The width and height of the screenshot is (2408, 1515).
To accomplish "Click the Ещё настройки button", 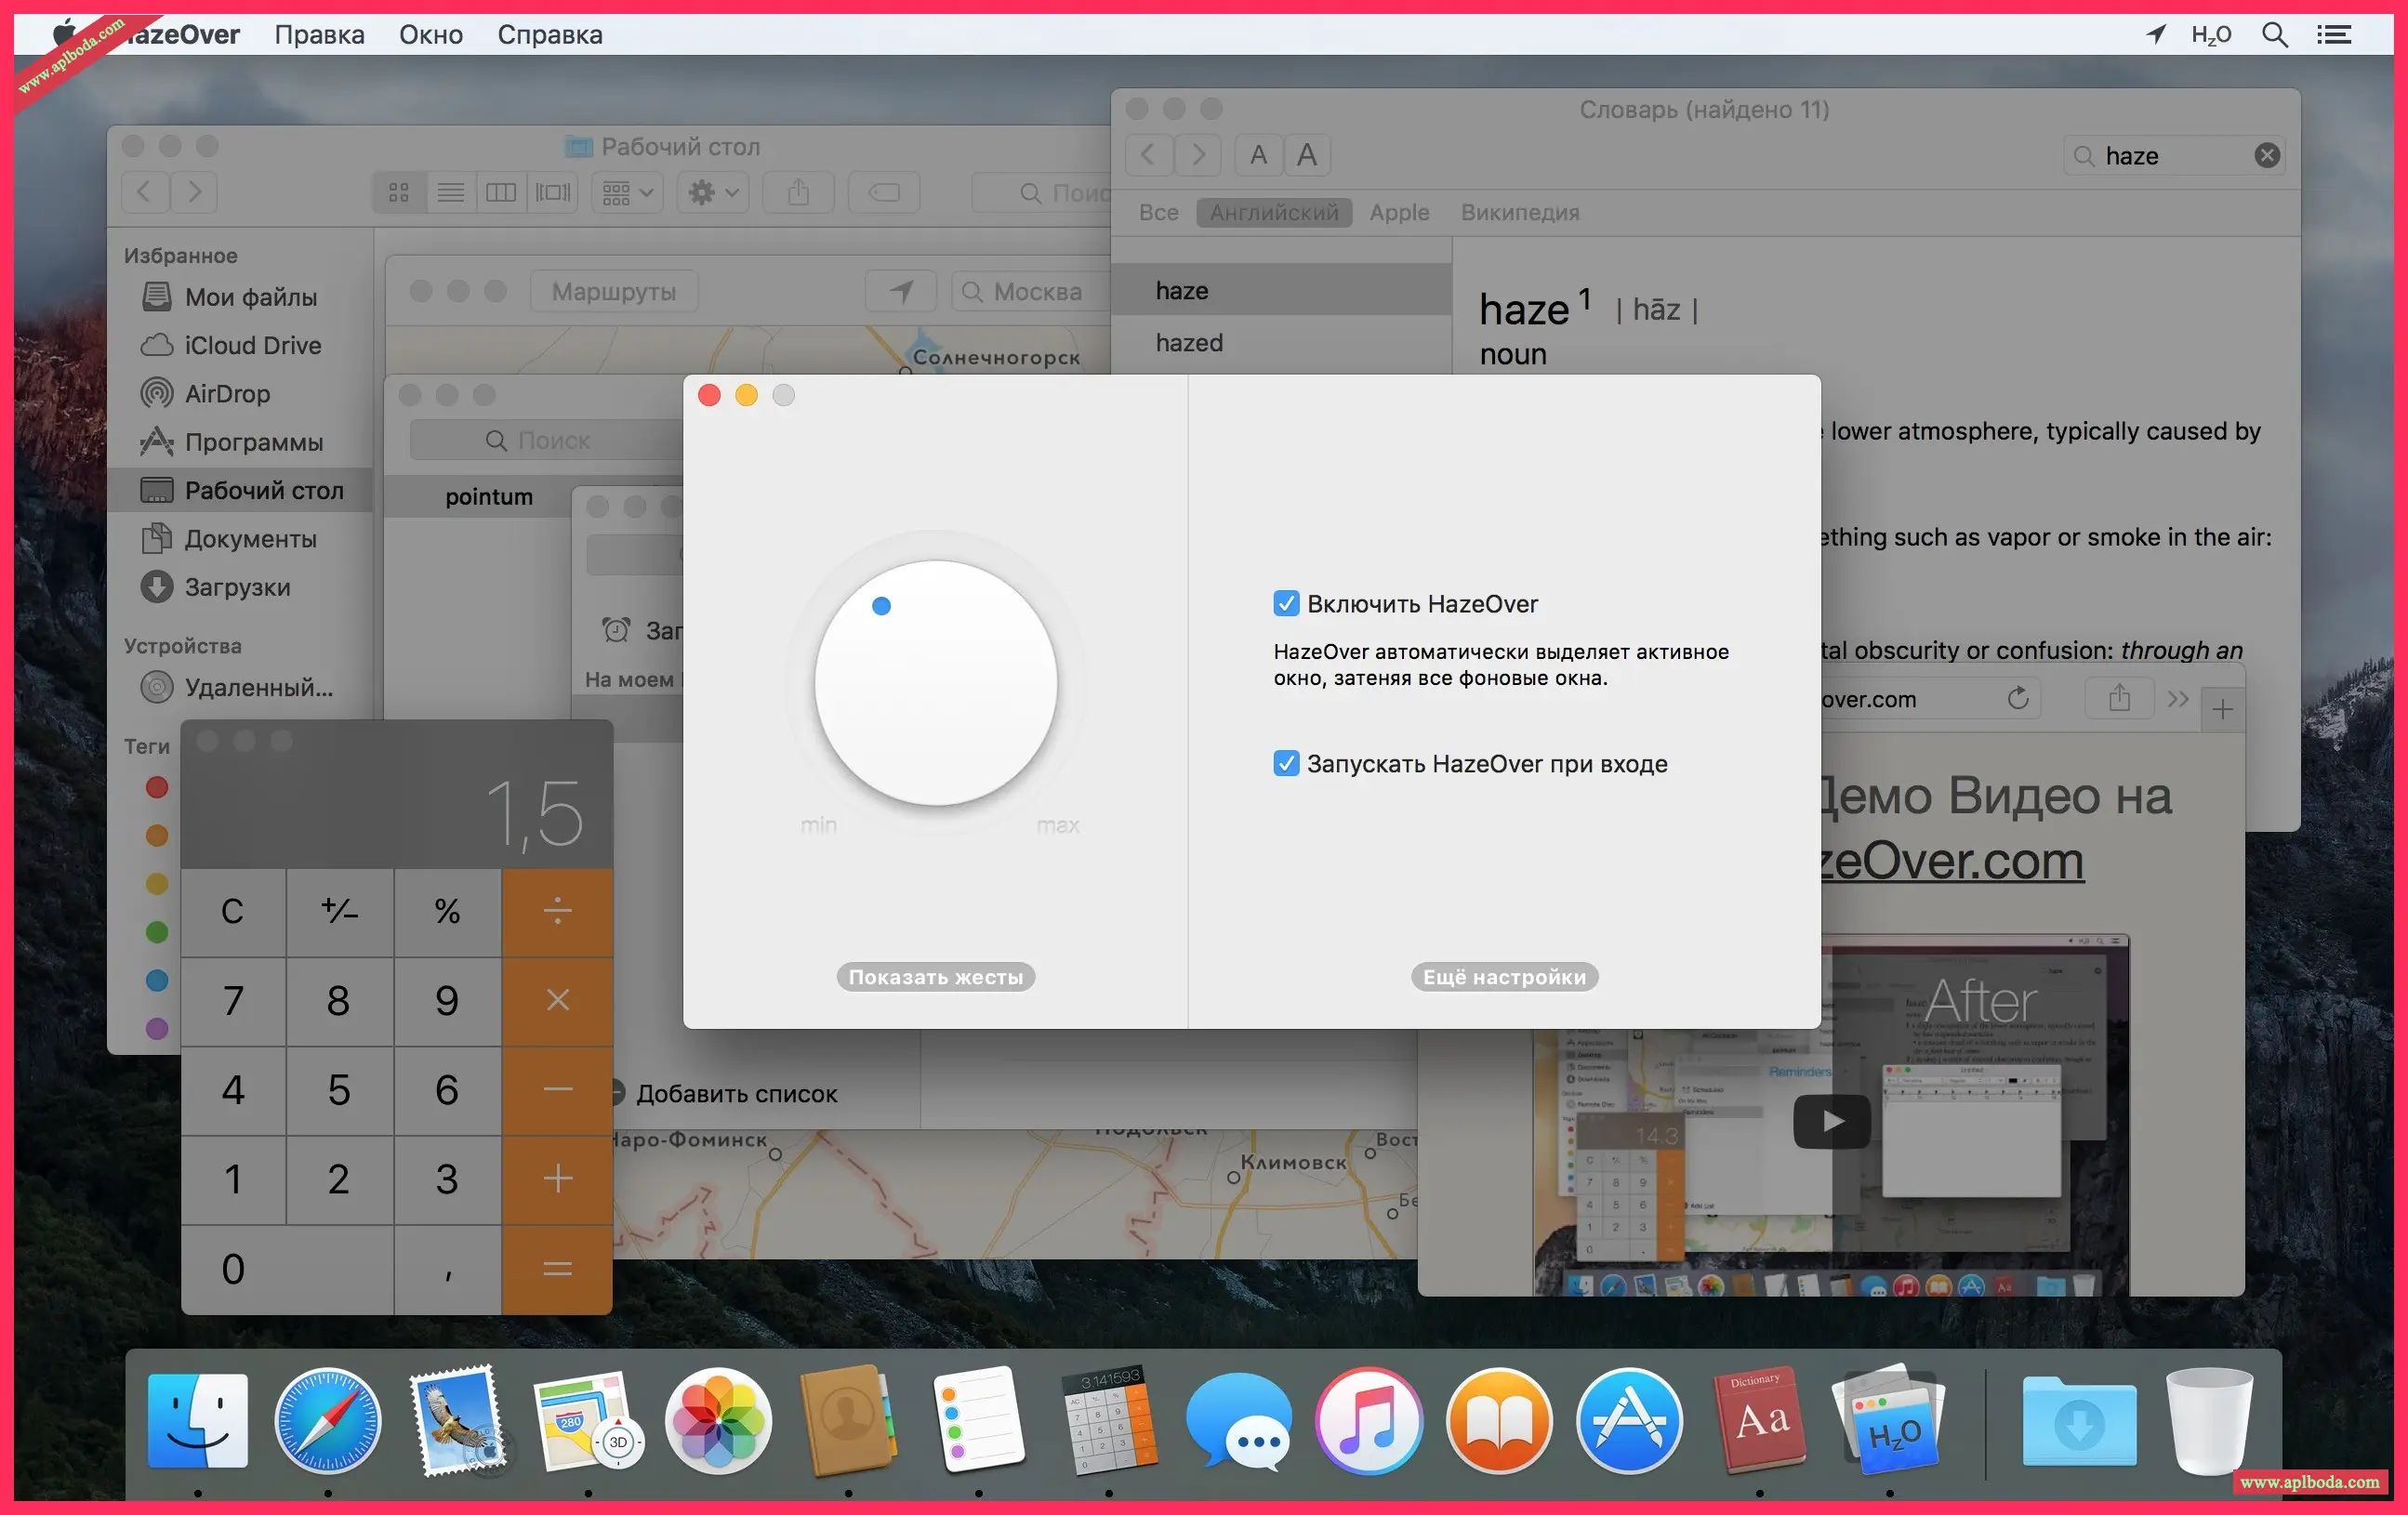I will (1504, 976).
